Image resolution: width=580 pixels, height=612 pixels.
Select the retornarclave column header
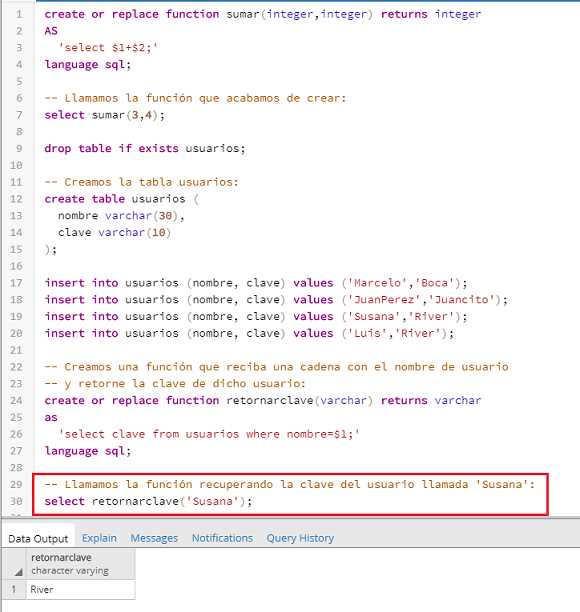80,564
